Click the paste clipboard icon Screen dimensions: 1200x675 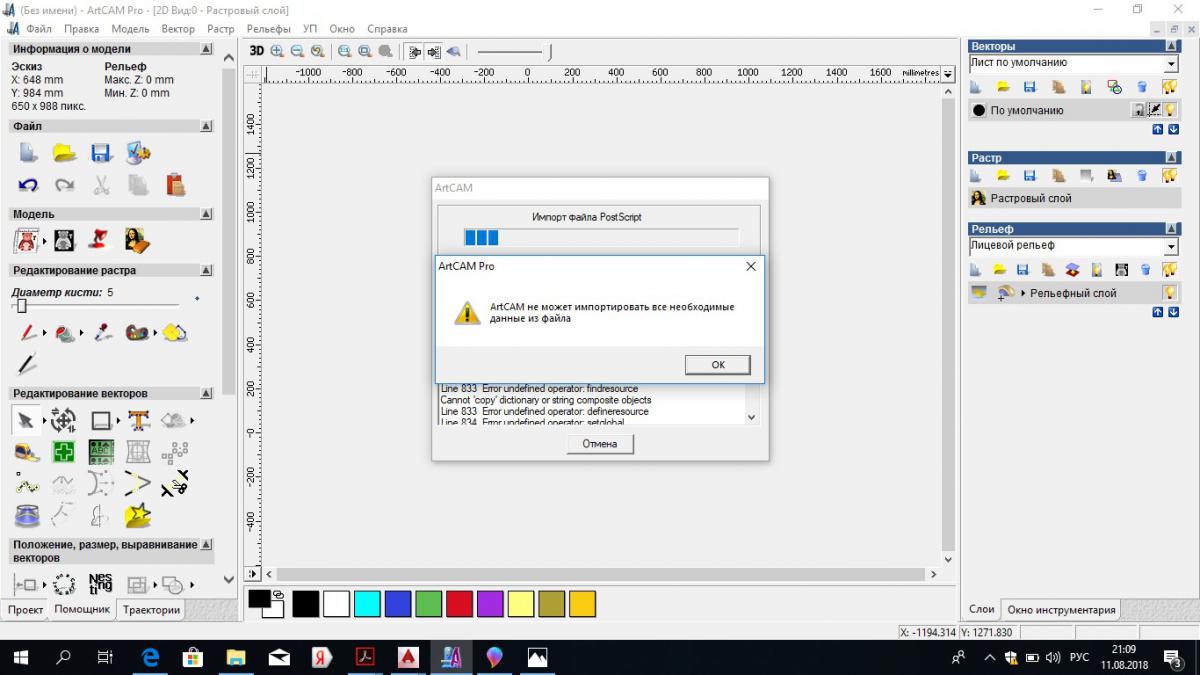(176, 184)
